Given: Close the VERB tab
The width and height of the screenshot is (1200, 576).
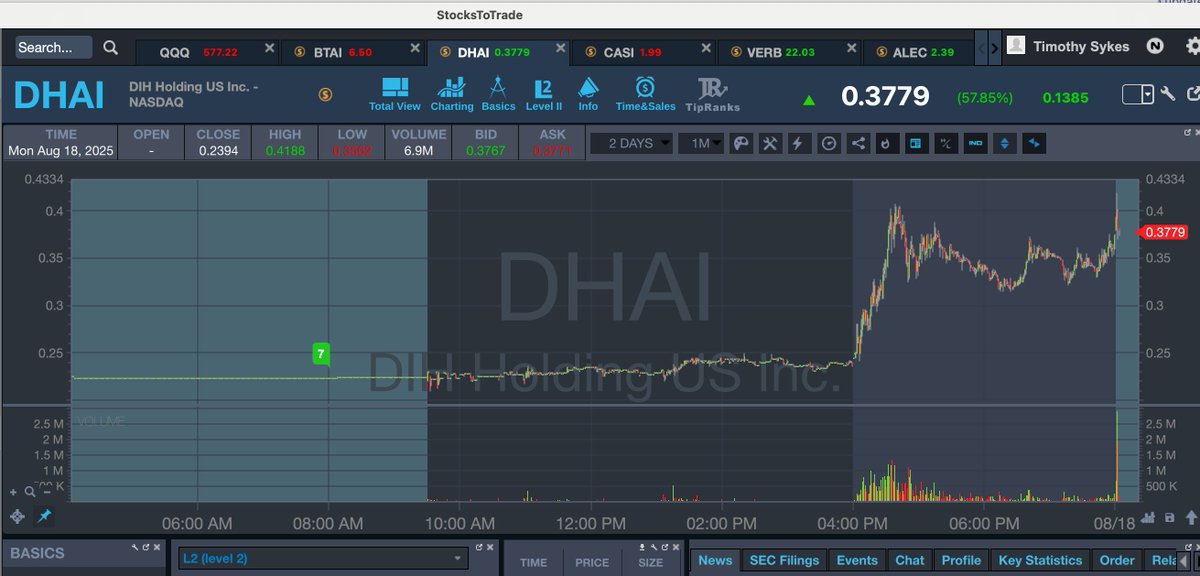Looking at the screenshot, I should click(x=851, y=47).
